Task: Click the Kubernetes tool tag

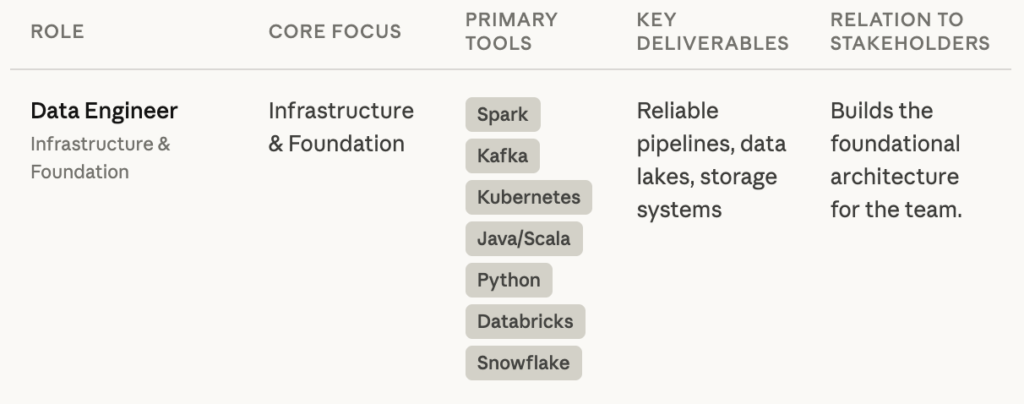Action: (528, 197)
